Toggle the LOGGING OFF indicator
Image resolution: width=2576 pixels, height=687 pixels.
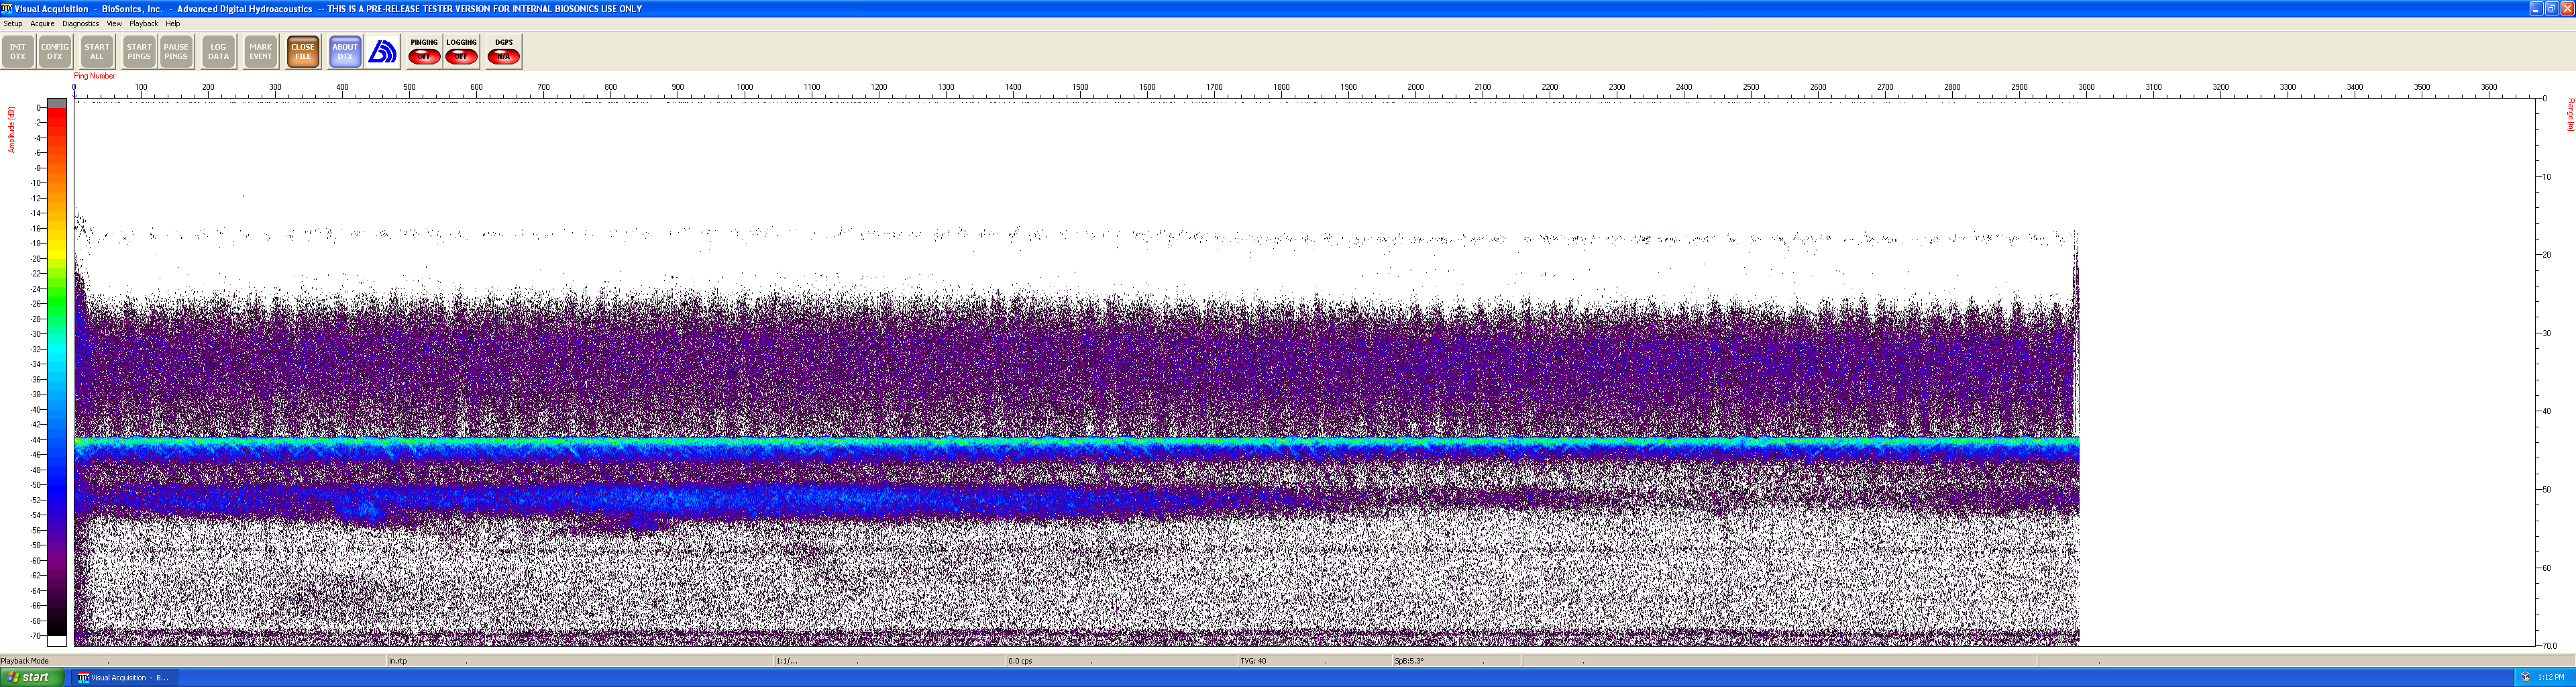pos(461,51)
